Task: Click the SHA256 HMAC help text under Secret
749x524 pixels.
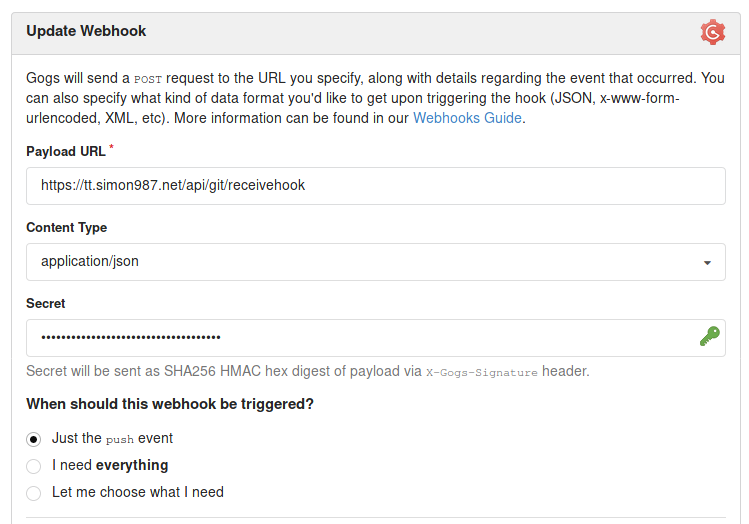Action: (x=308, y=371)
